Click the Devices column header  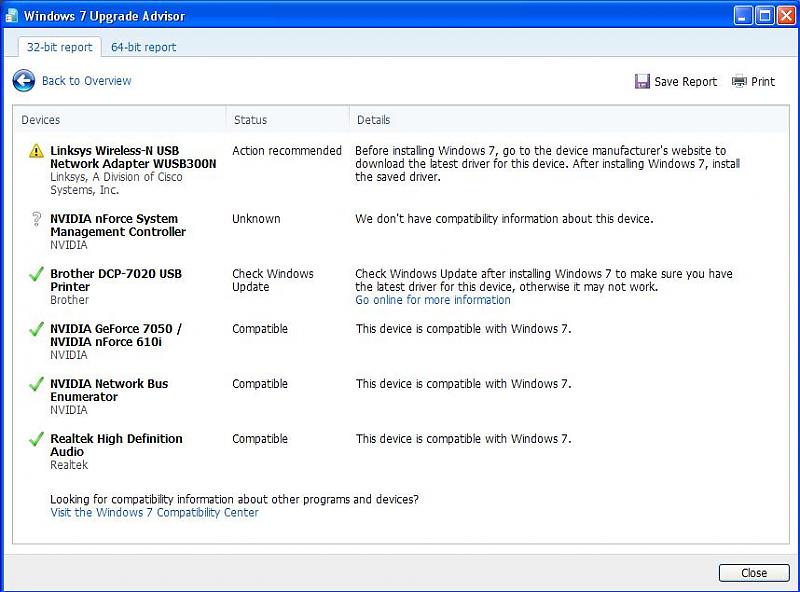41,120
